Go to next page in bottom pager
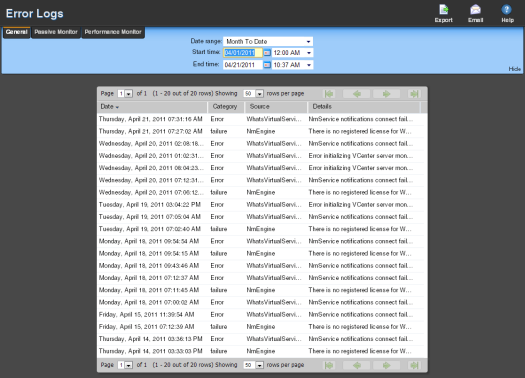 [x=386, y=365]
